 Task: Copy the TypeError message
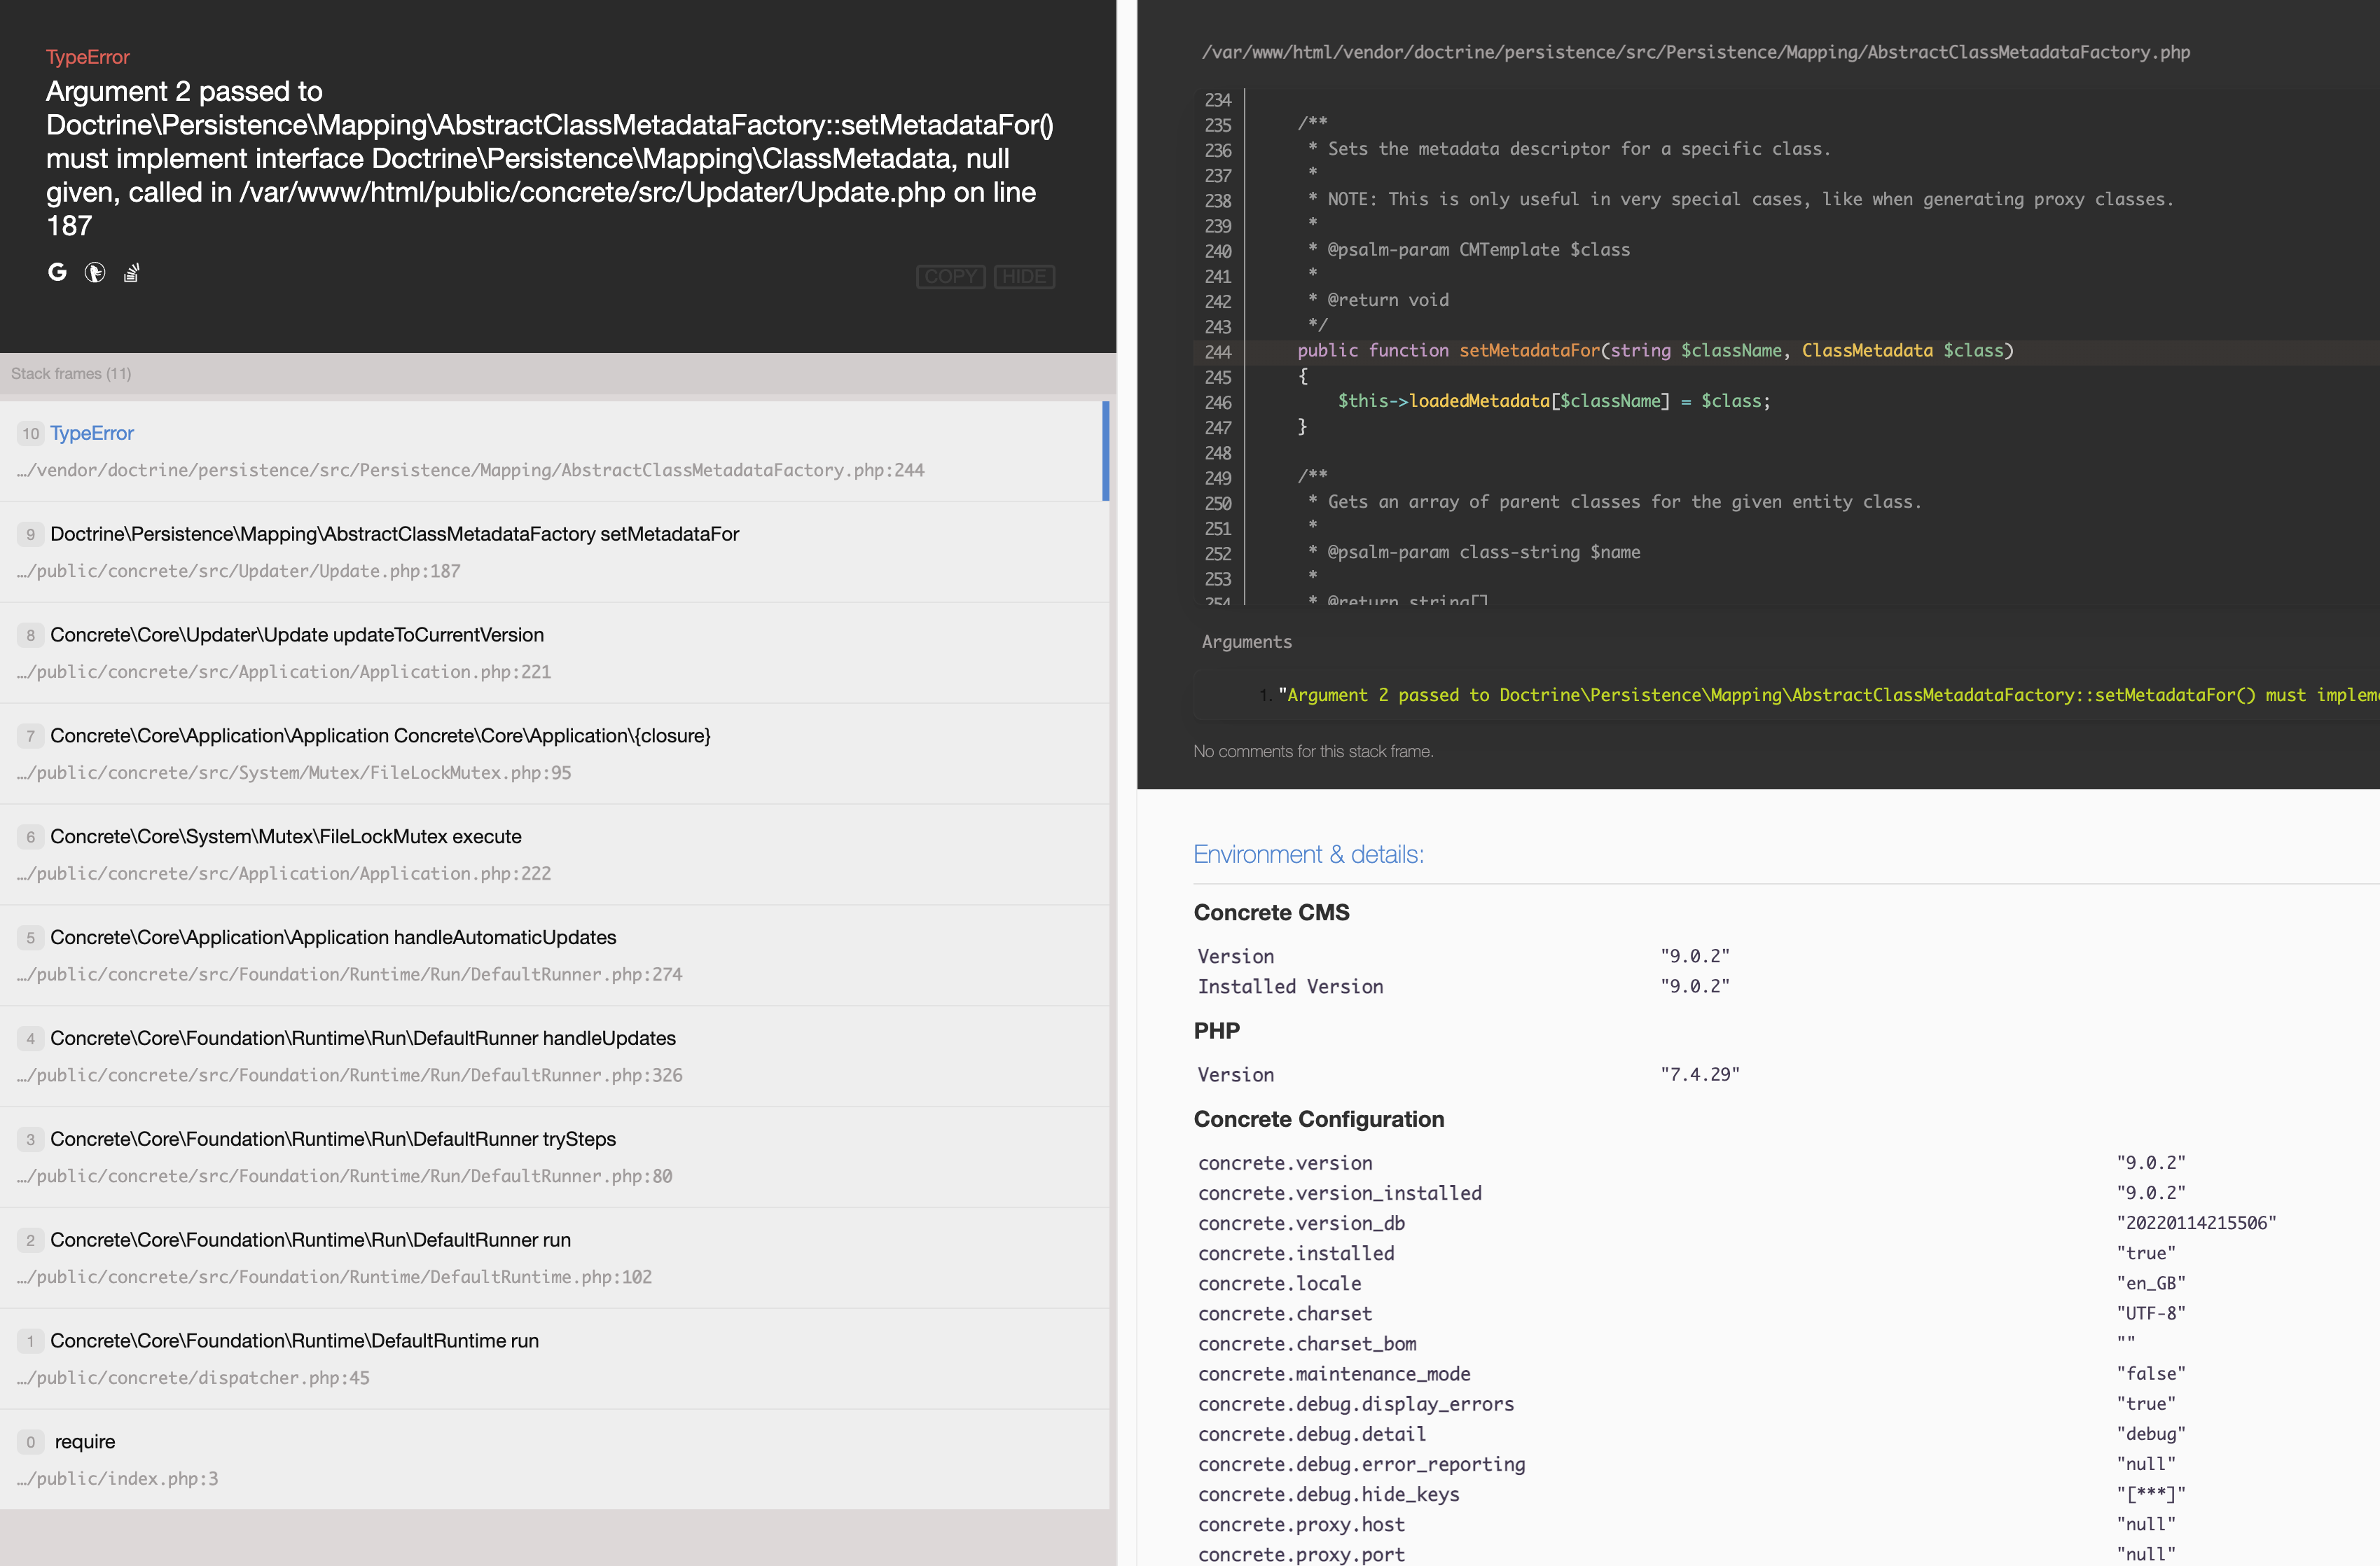click(950, 277)
